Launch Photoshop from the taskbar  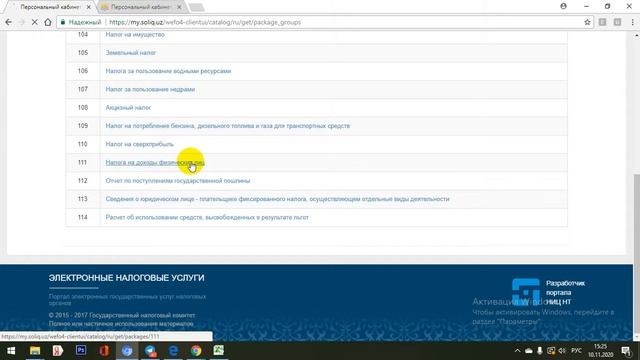[81, 351]
